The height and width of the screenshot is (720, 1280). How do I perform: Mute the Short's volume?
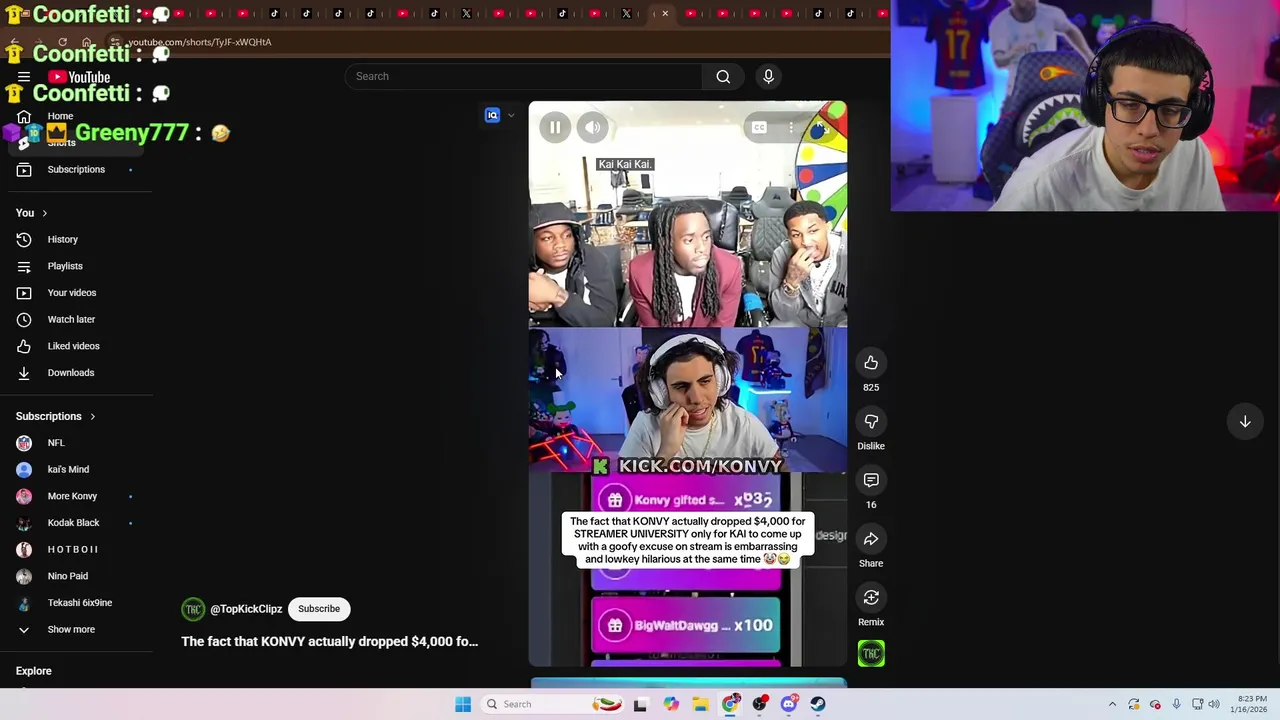(x=593, y=127)
